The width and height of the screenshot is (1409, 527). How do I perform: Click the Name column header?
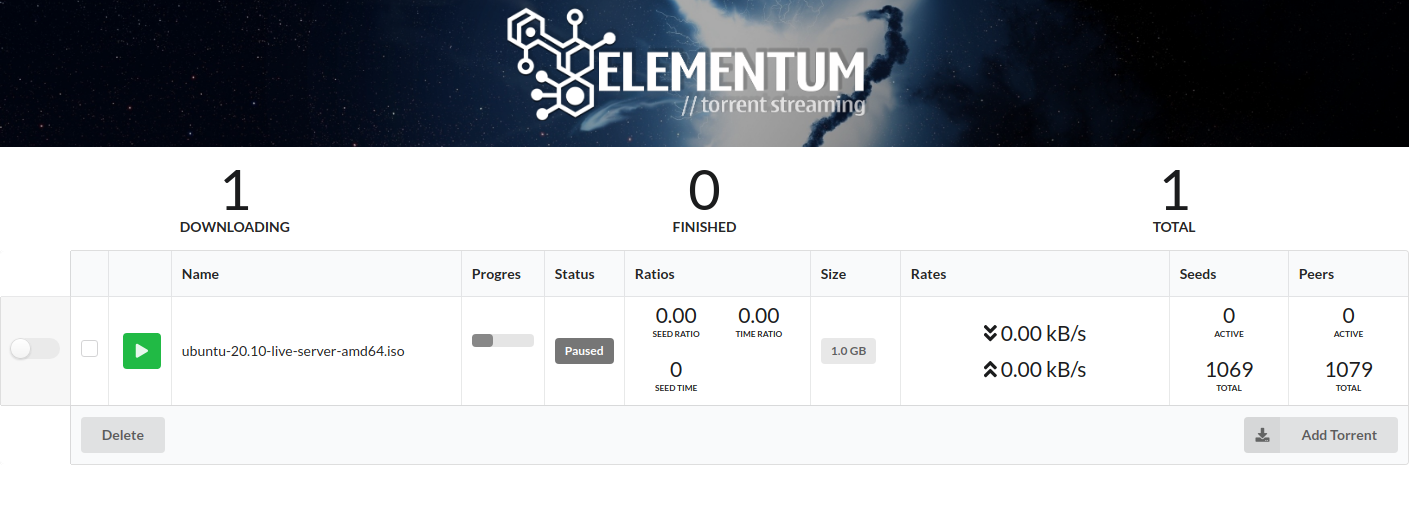(x=200, y=274)
